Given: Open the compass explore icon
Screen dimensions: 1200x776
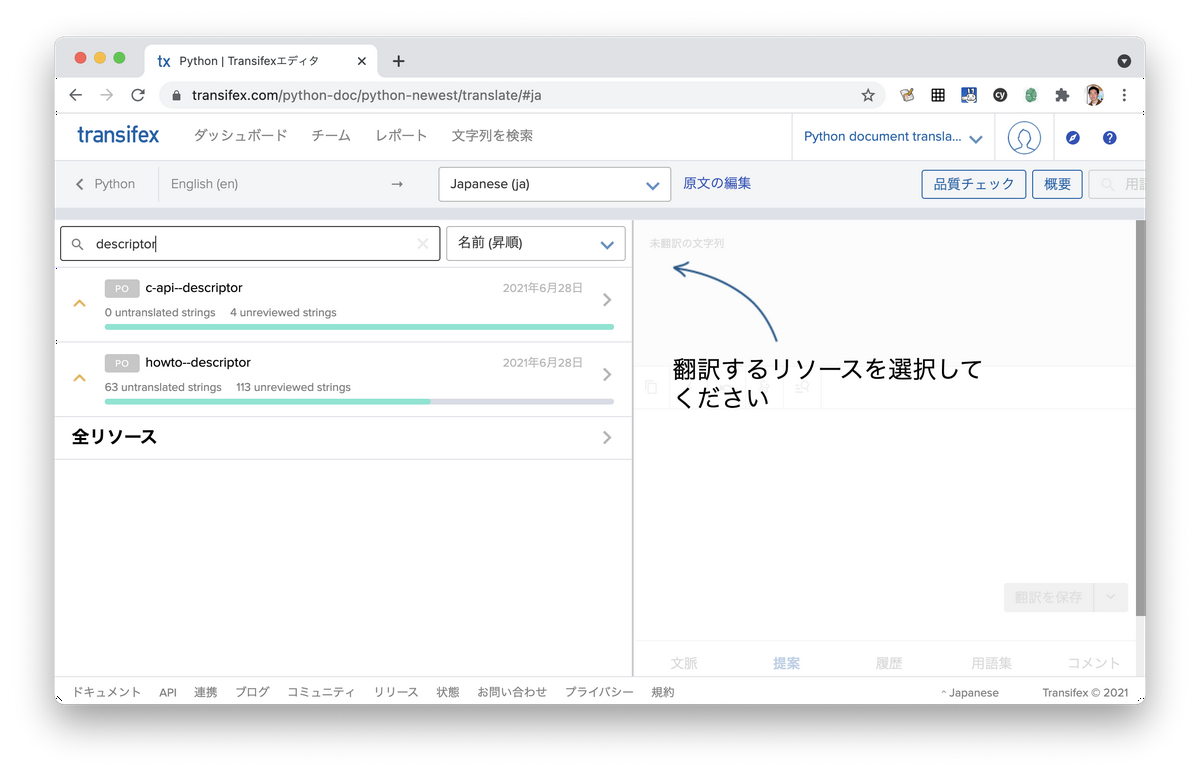Looking at the screenshot, I should (1073, 138).
